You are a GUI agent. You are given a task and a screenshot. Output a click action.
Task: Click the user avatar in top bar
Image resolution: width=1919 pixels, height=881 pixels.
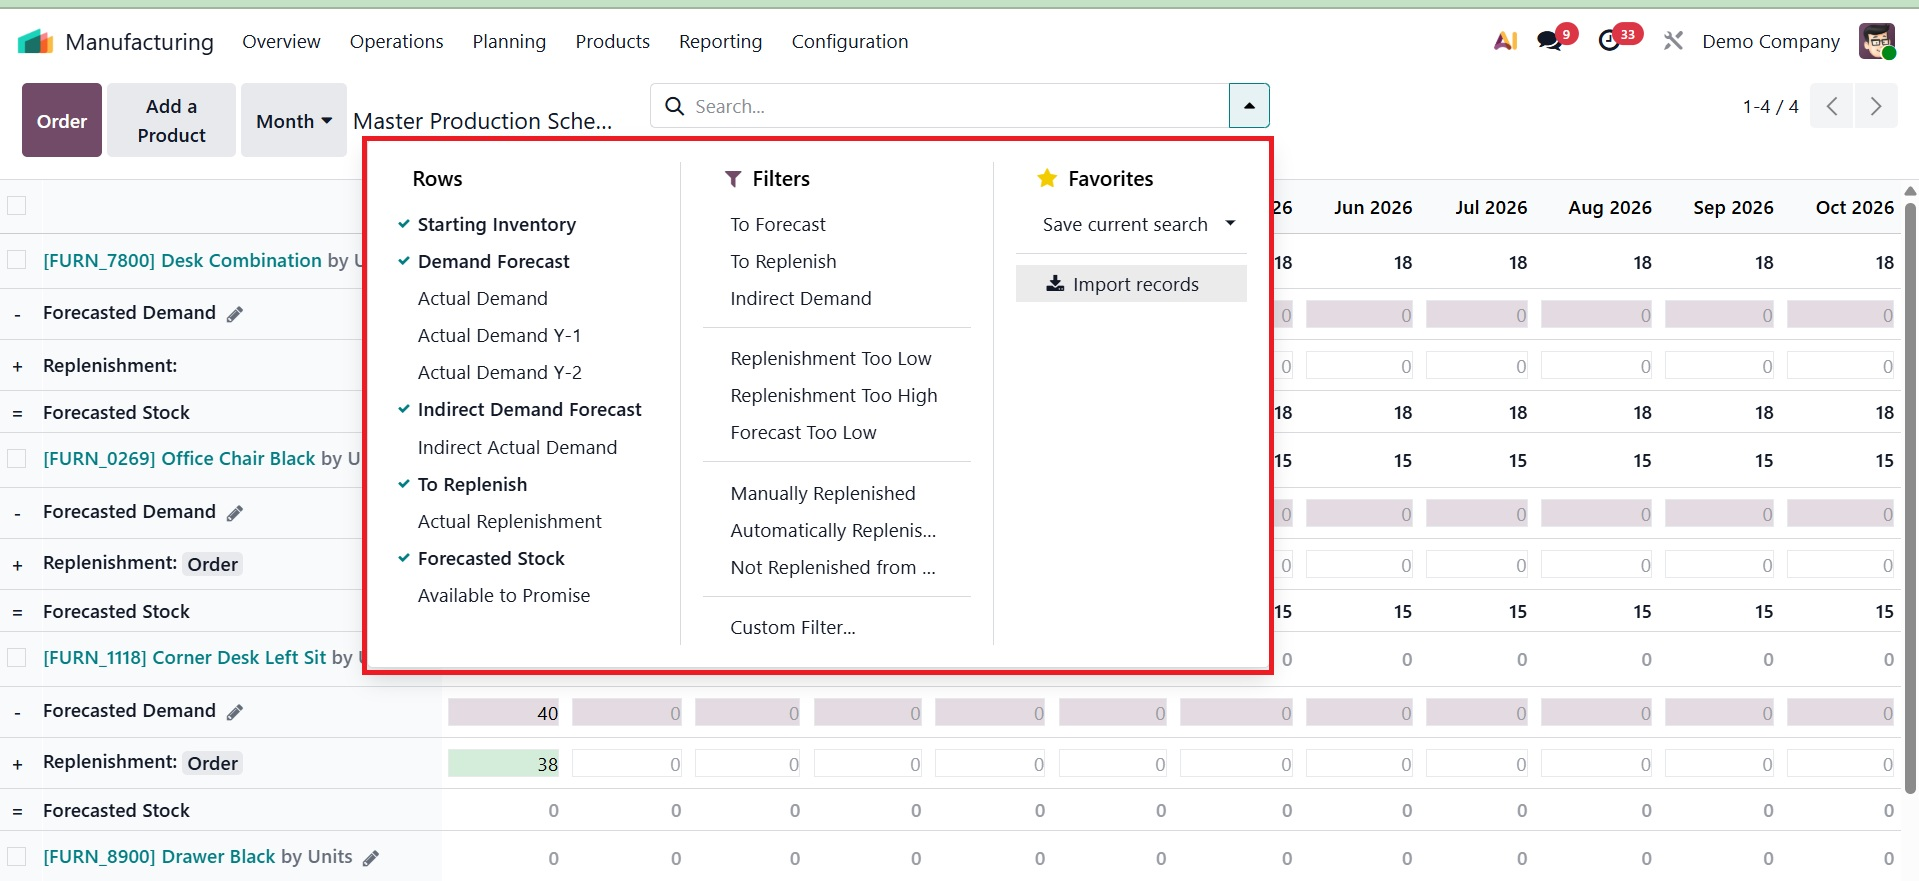[x=1876, y=41]
